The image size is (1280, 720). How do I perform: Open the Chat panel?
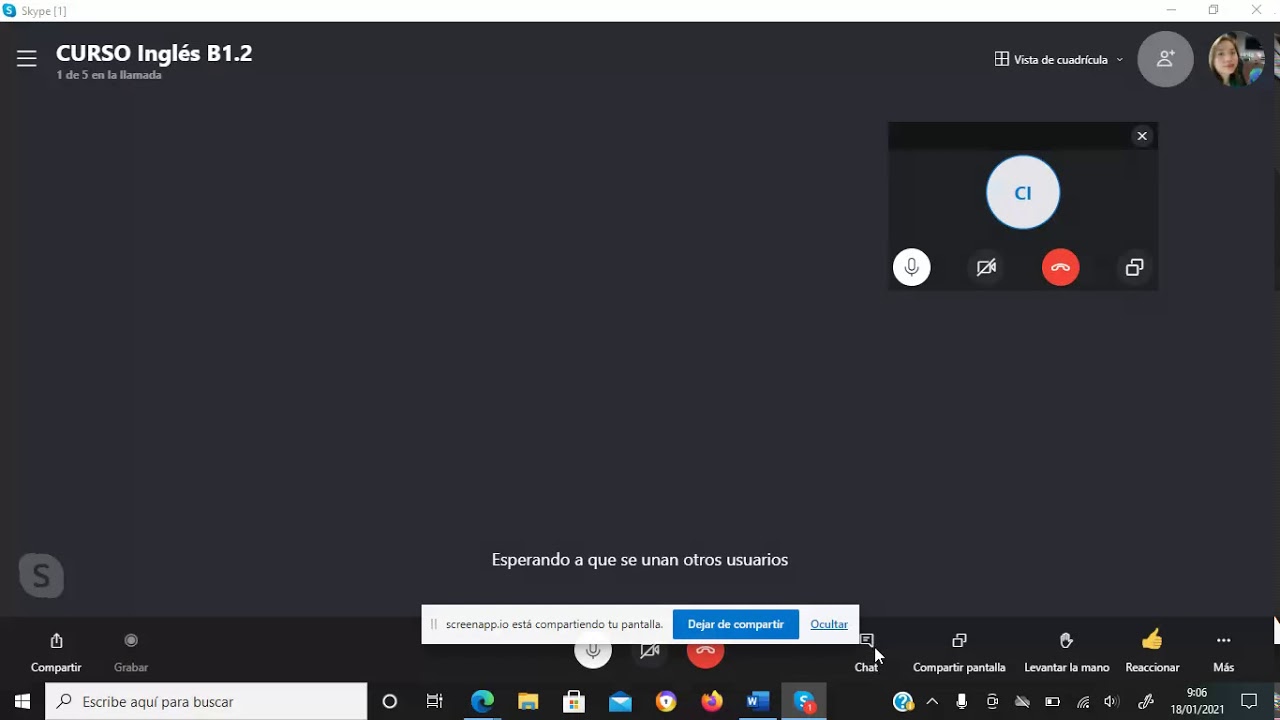click(x=866, y=652)
